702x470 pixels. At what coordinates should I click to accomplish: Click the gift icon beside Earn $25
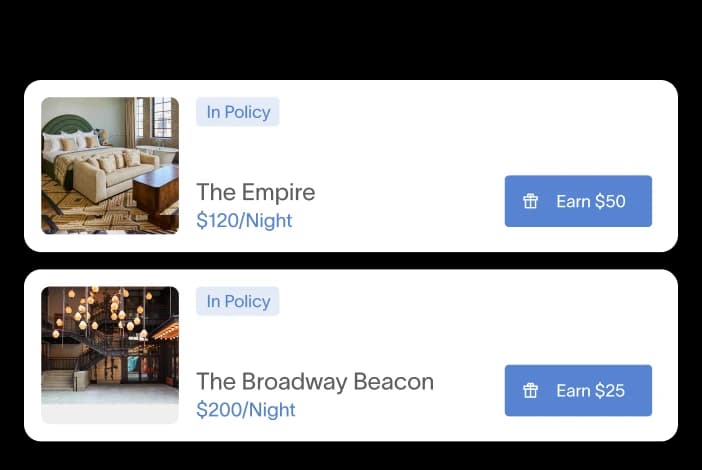[531, 390]
